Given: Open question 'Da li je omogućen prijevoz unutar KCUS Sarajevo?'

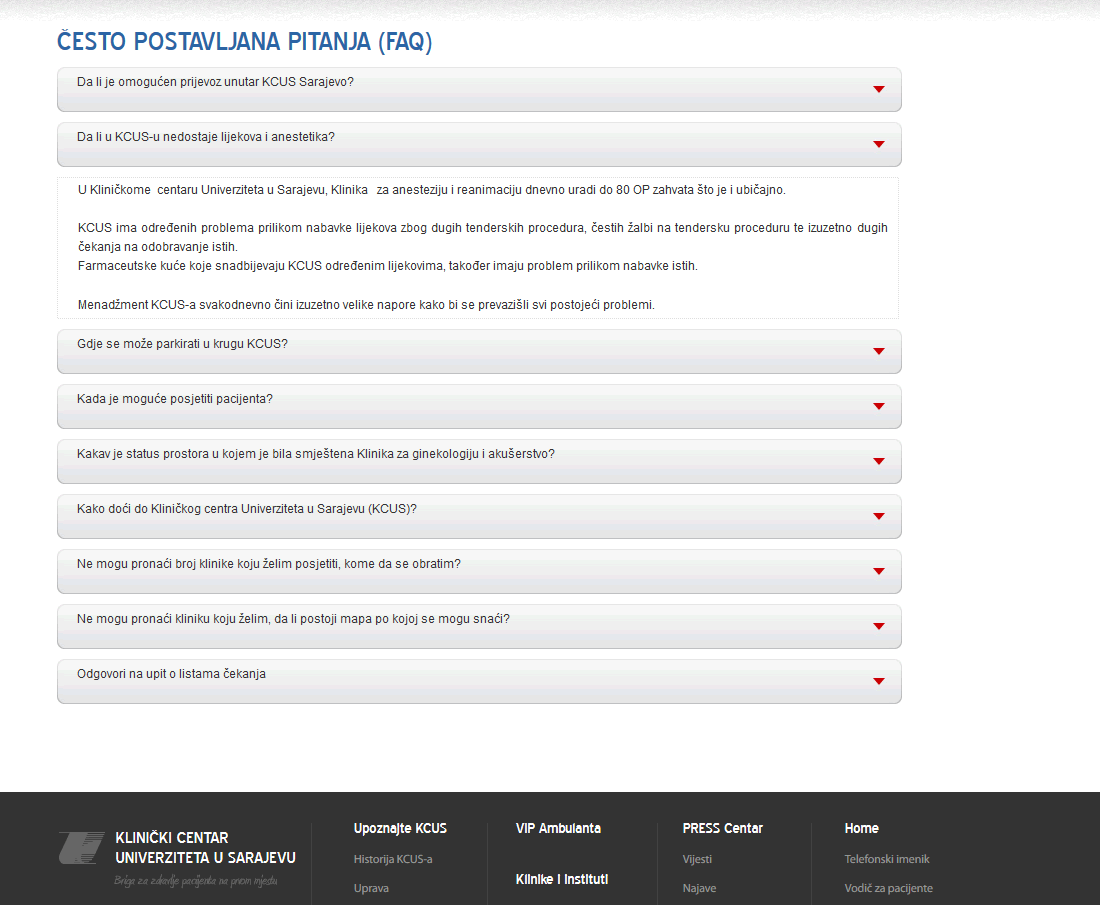Looking at the screenshot, I should [x=215, y=82].
